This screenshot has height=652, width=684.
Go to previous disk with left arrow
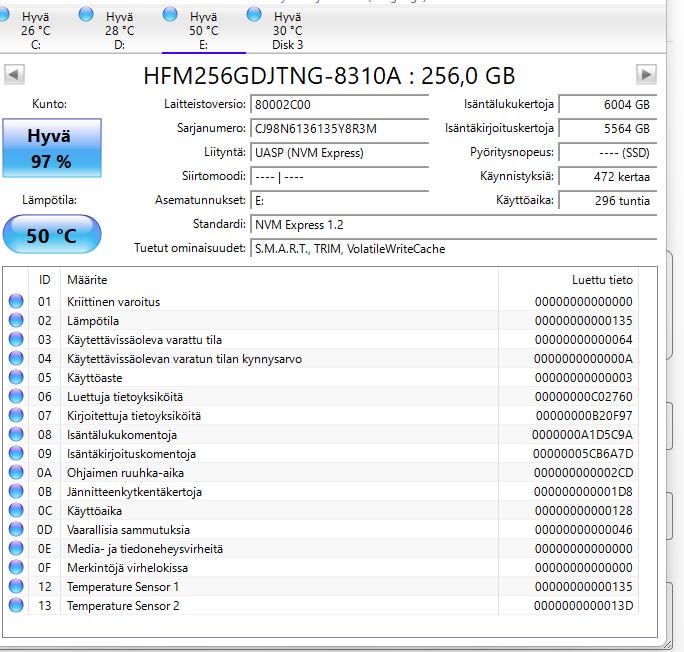coord(15,75)
